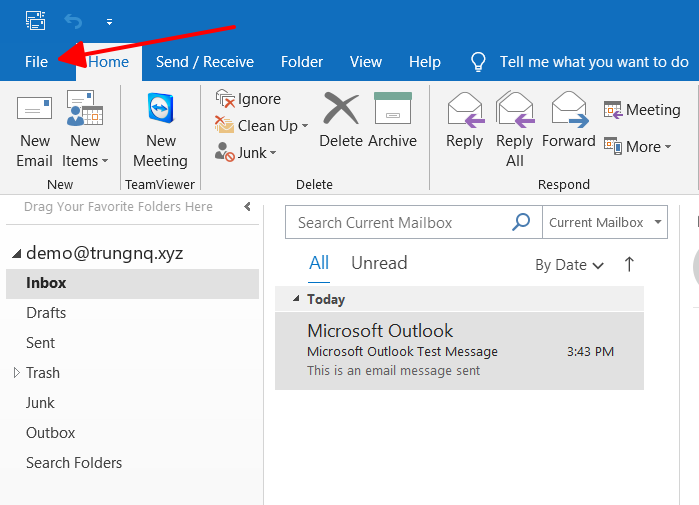Show All messages filter

[x=319, y=263]
